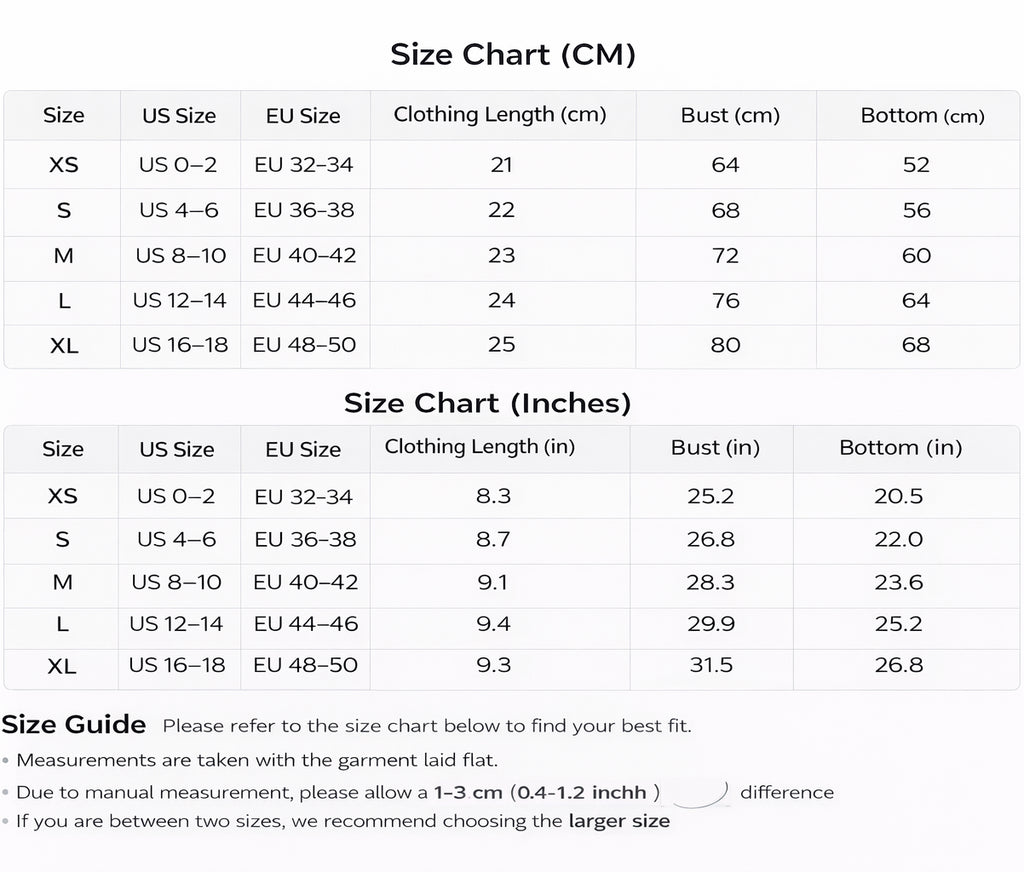Click the XL row label in Inches chart

pyautogui.click(x=62, y=666)
